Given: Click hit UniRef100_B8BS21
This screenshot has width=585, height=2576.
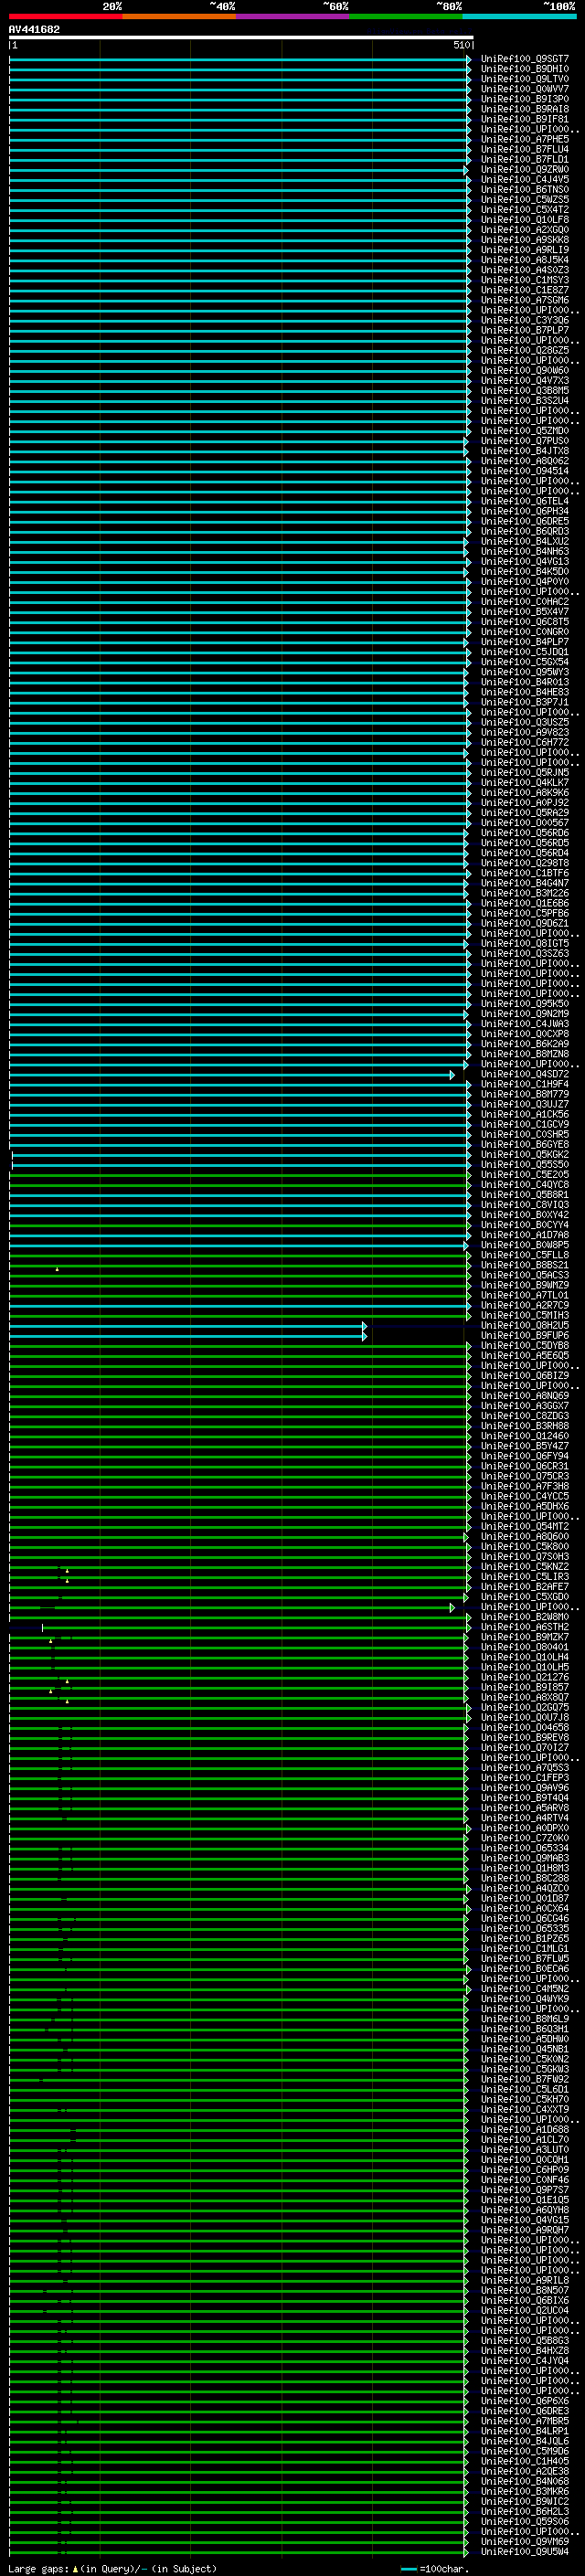Looking at the screenshot, I should (525, 1265).
